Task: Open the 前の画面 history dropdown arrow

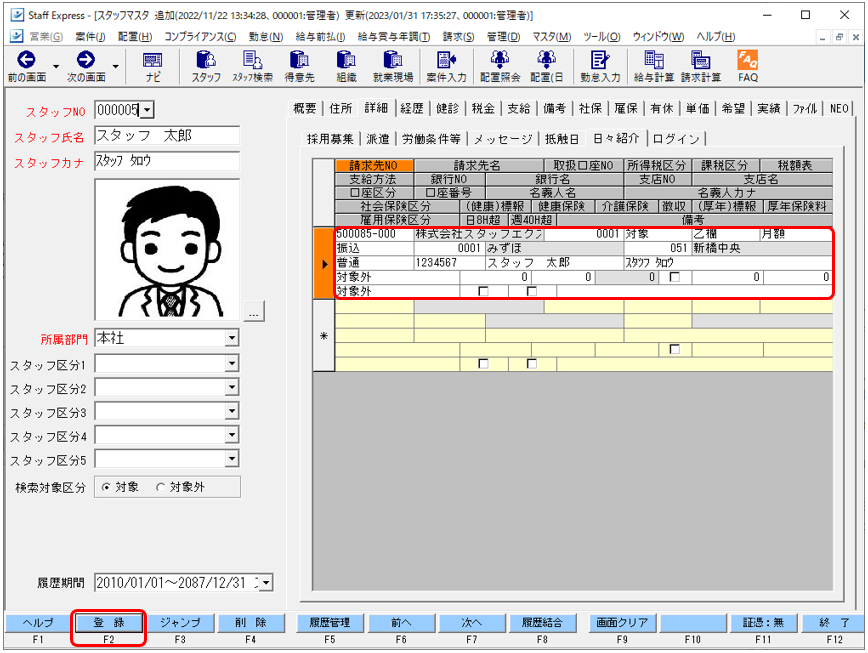Action: point(56,66)
